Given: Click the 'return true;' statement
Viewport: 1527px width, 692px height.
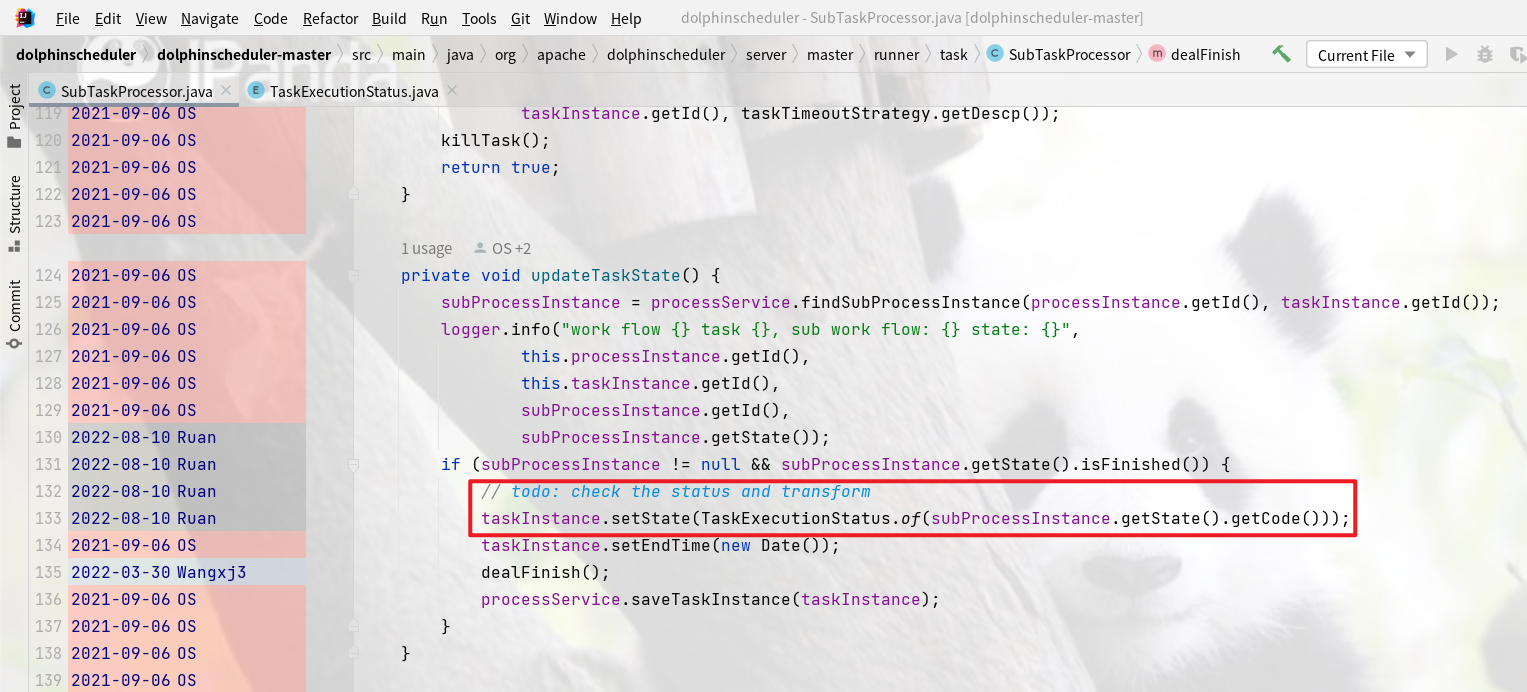Looking at the screenshot, I should [500, 167].
